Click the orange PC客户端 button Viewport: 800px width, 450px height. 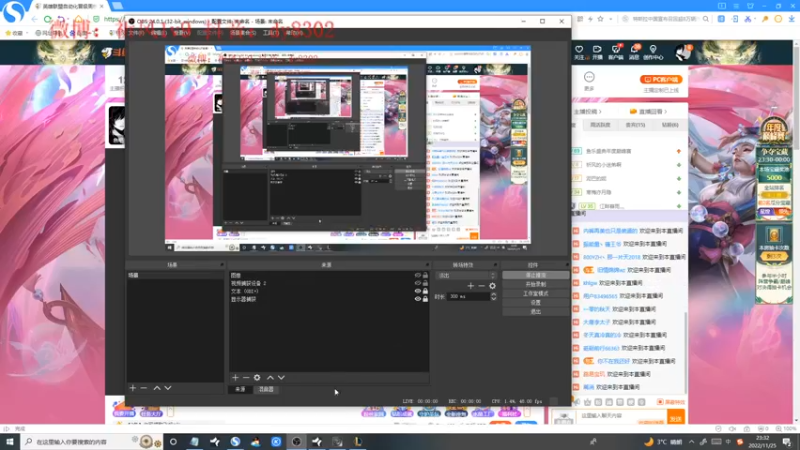tap(661, 80)
